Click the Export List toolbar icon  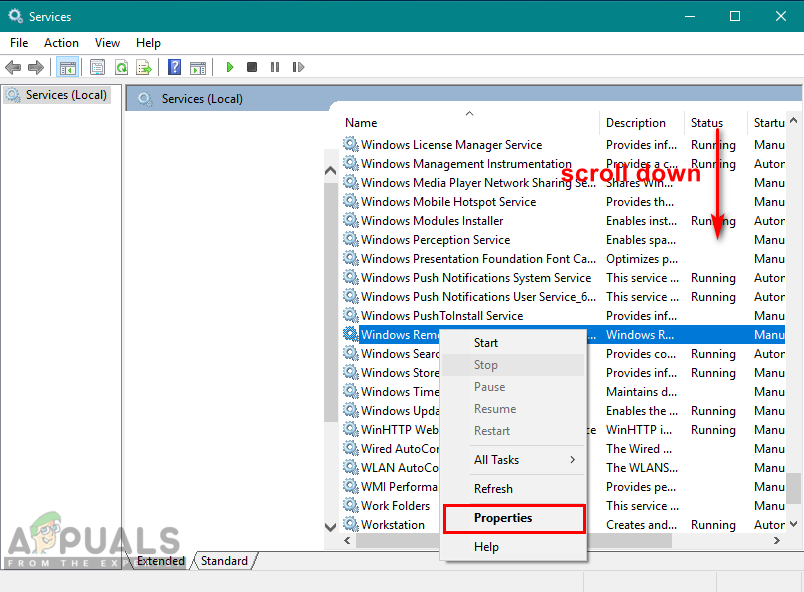[x=144, y=67]
